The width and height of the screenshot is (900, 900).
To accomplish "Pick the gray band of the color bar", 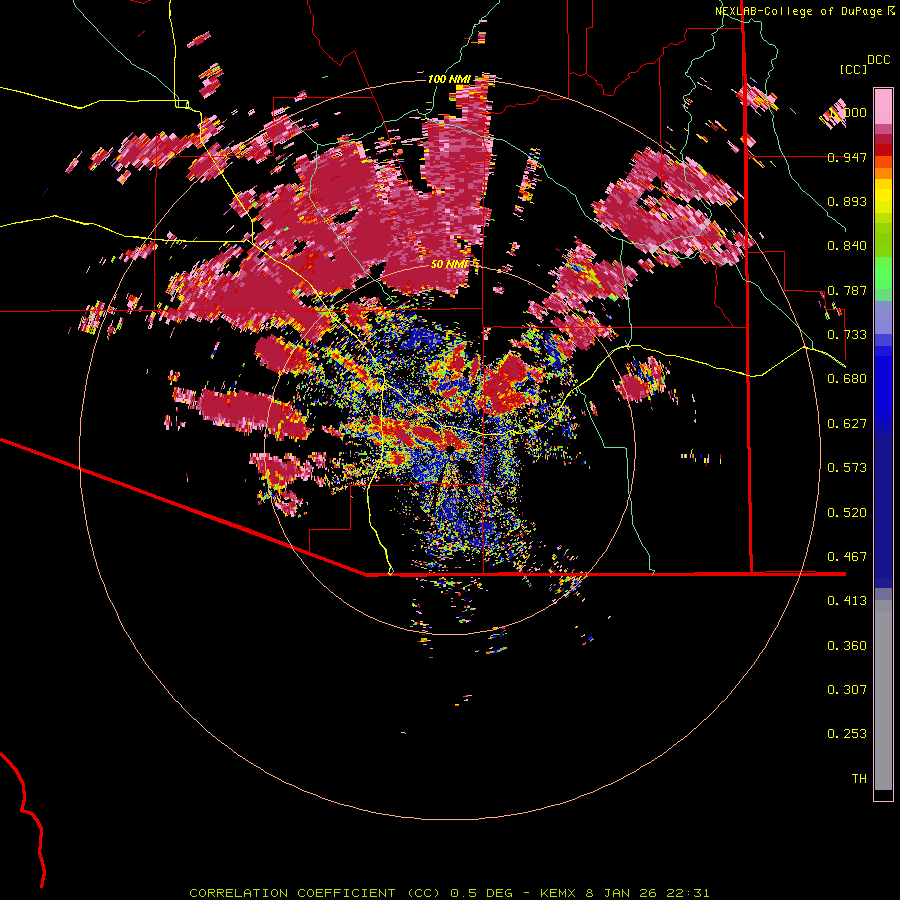I will click(883, 695).
